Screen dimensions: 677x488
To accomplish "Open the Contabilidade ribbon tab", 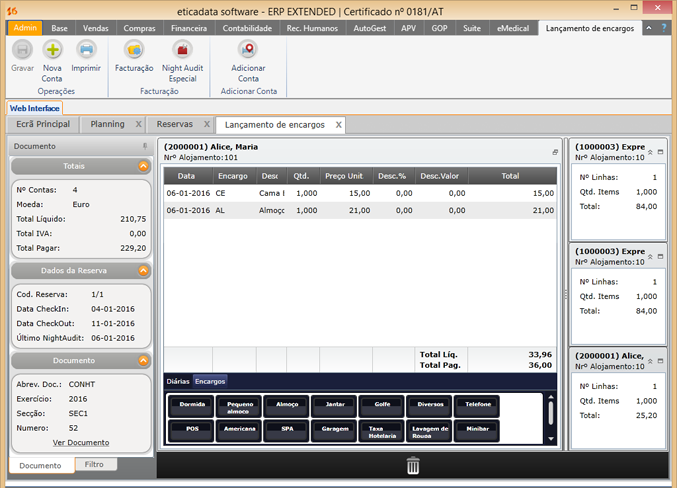I will [247, 28].
